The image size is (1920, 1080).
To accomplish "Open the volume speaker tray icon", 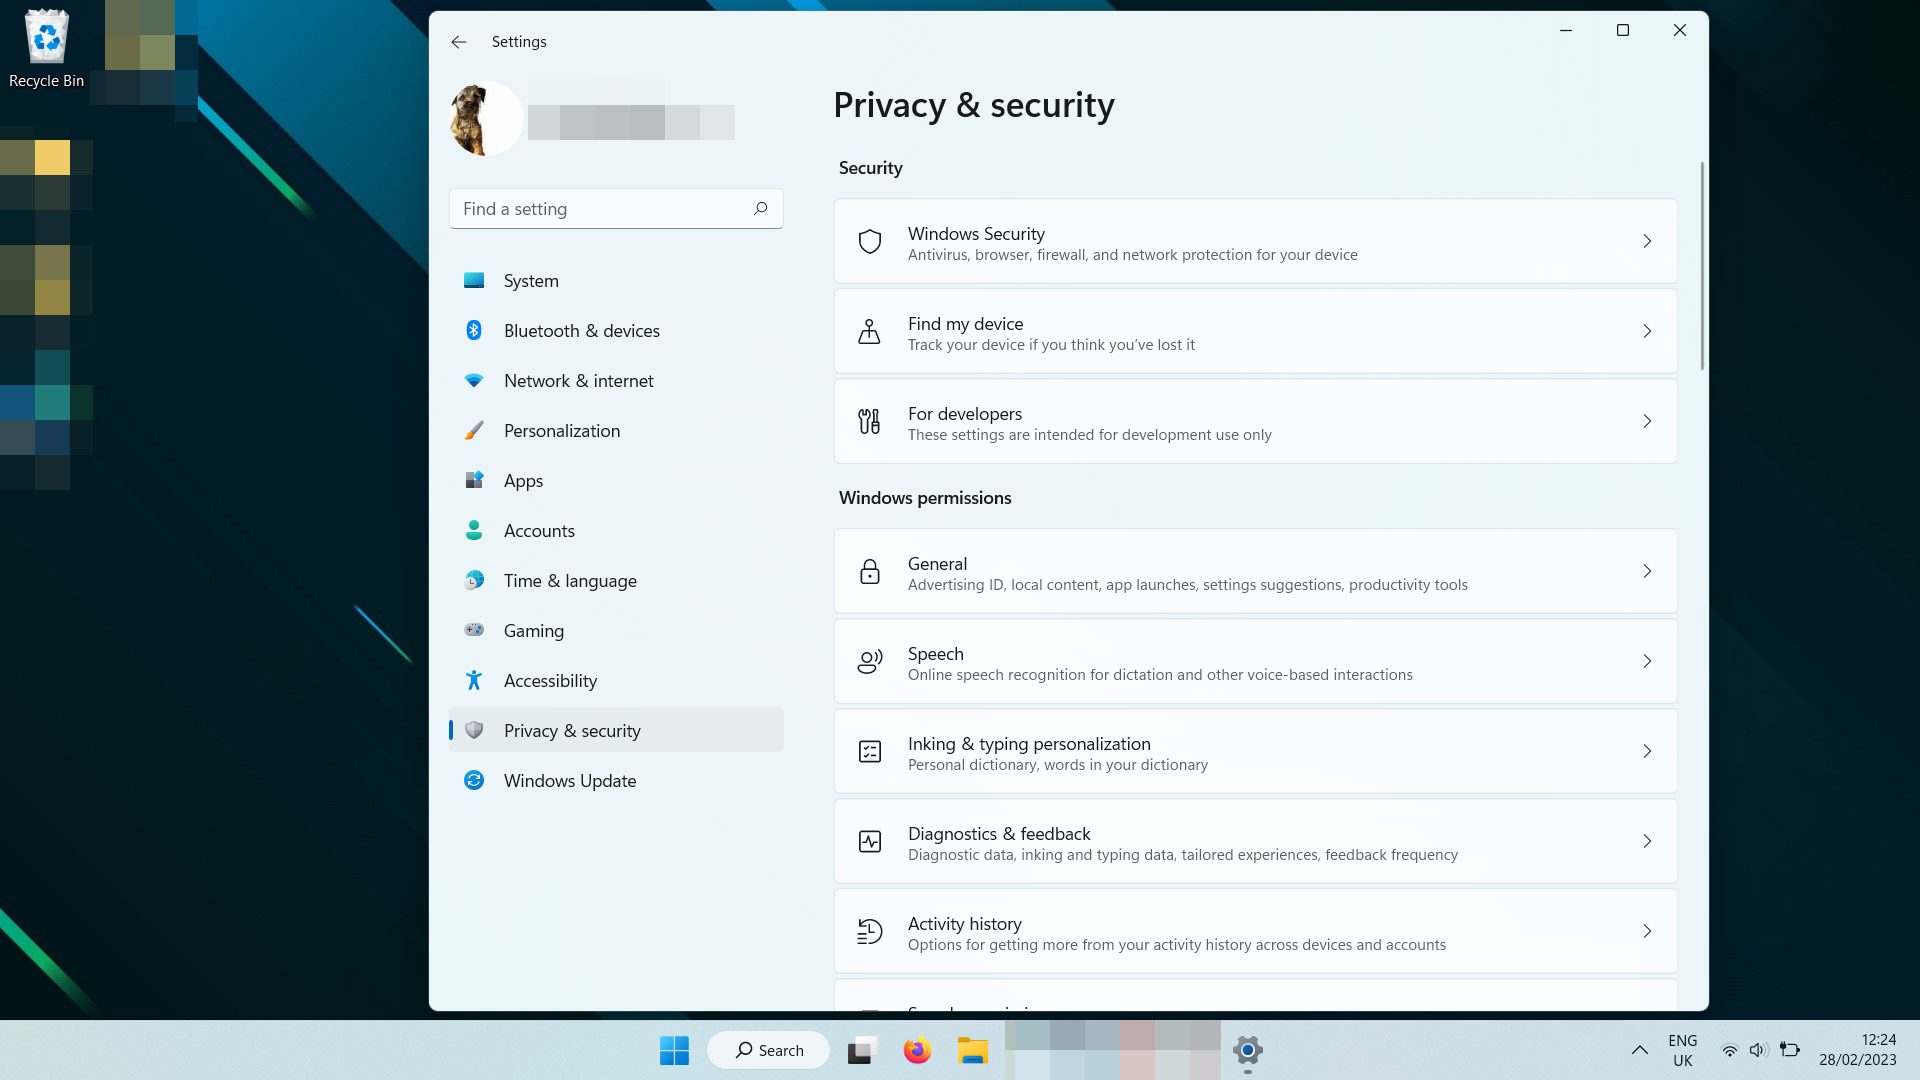I will pos(1759,1050).
